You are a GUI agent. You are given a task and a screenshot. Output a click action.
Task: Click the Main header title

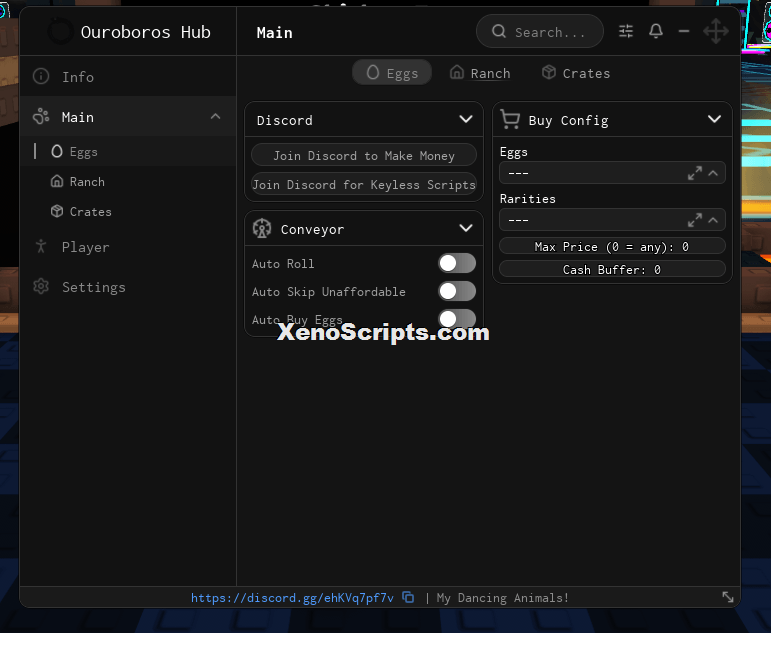[x=274, y=32]
